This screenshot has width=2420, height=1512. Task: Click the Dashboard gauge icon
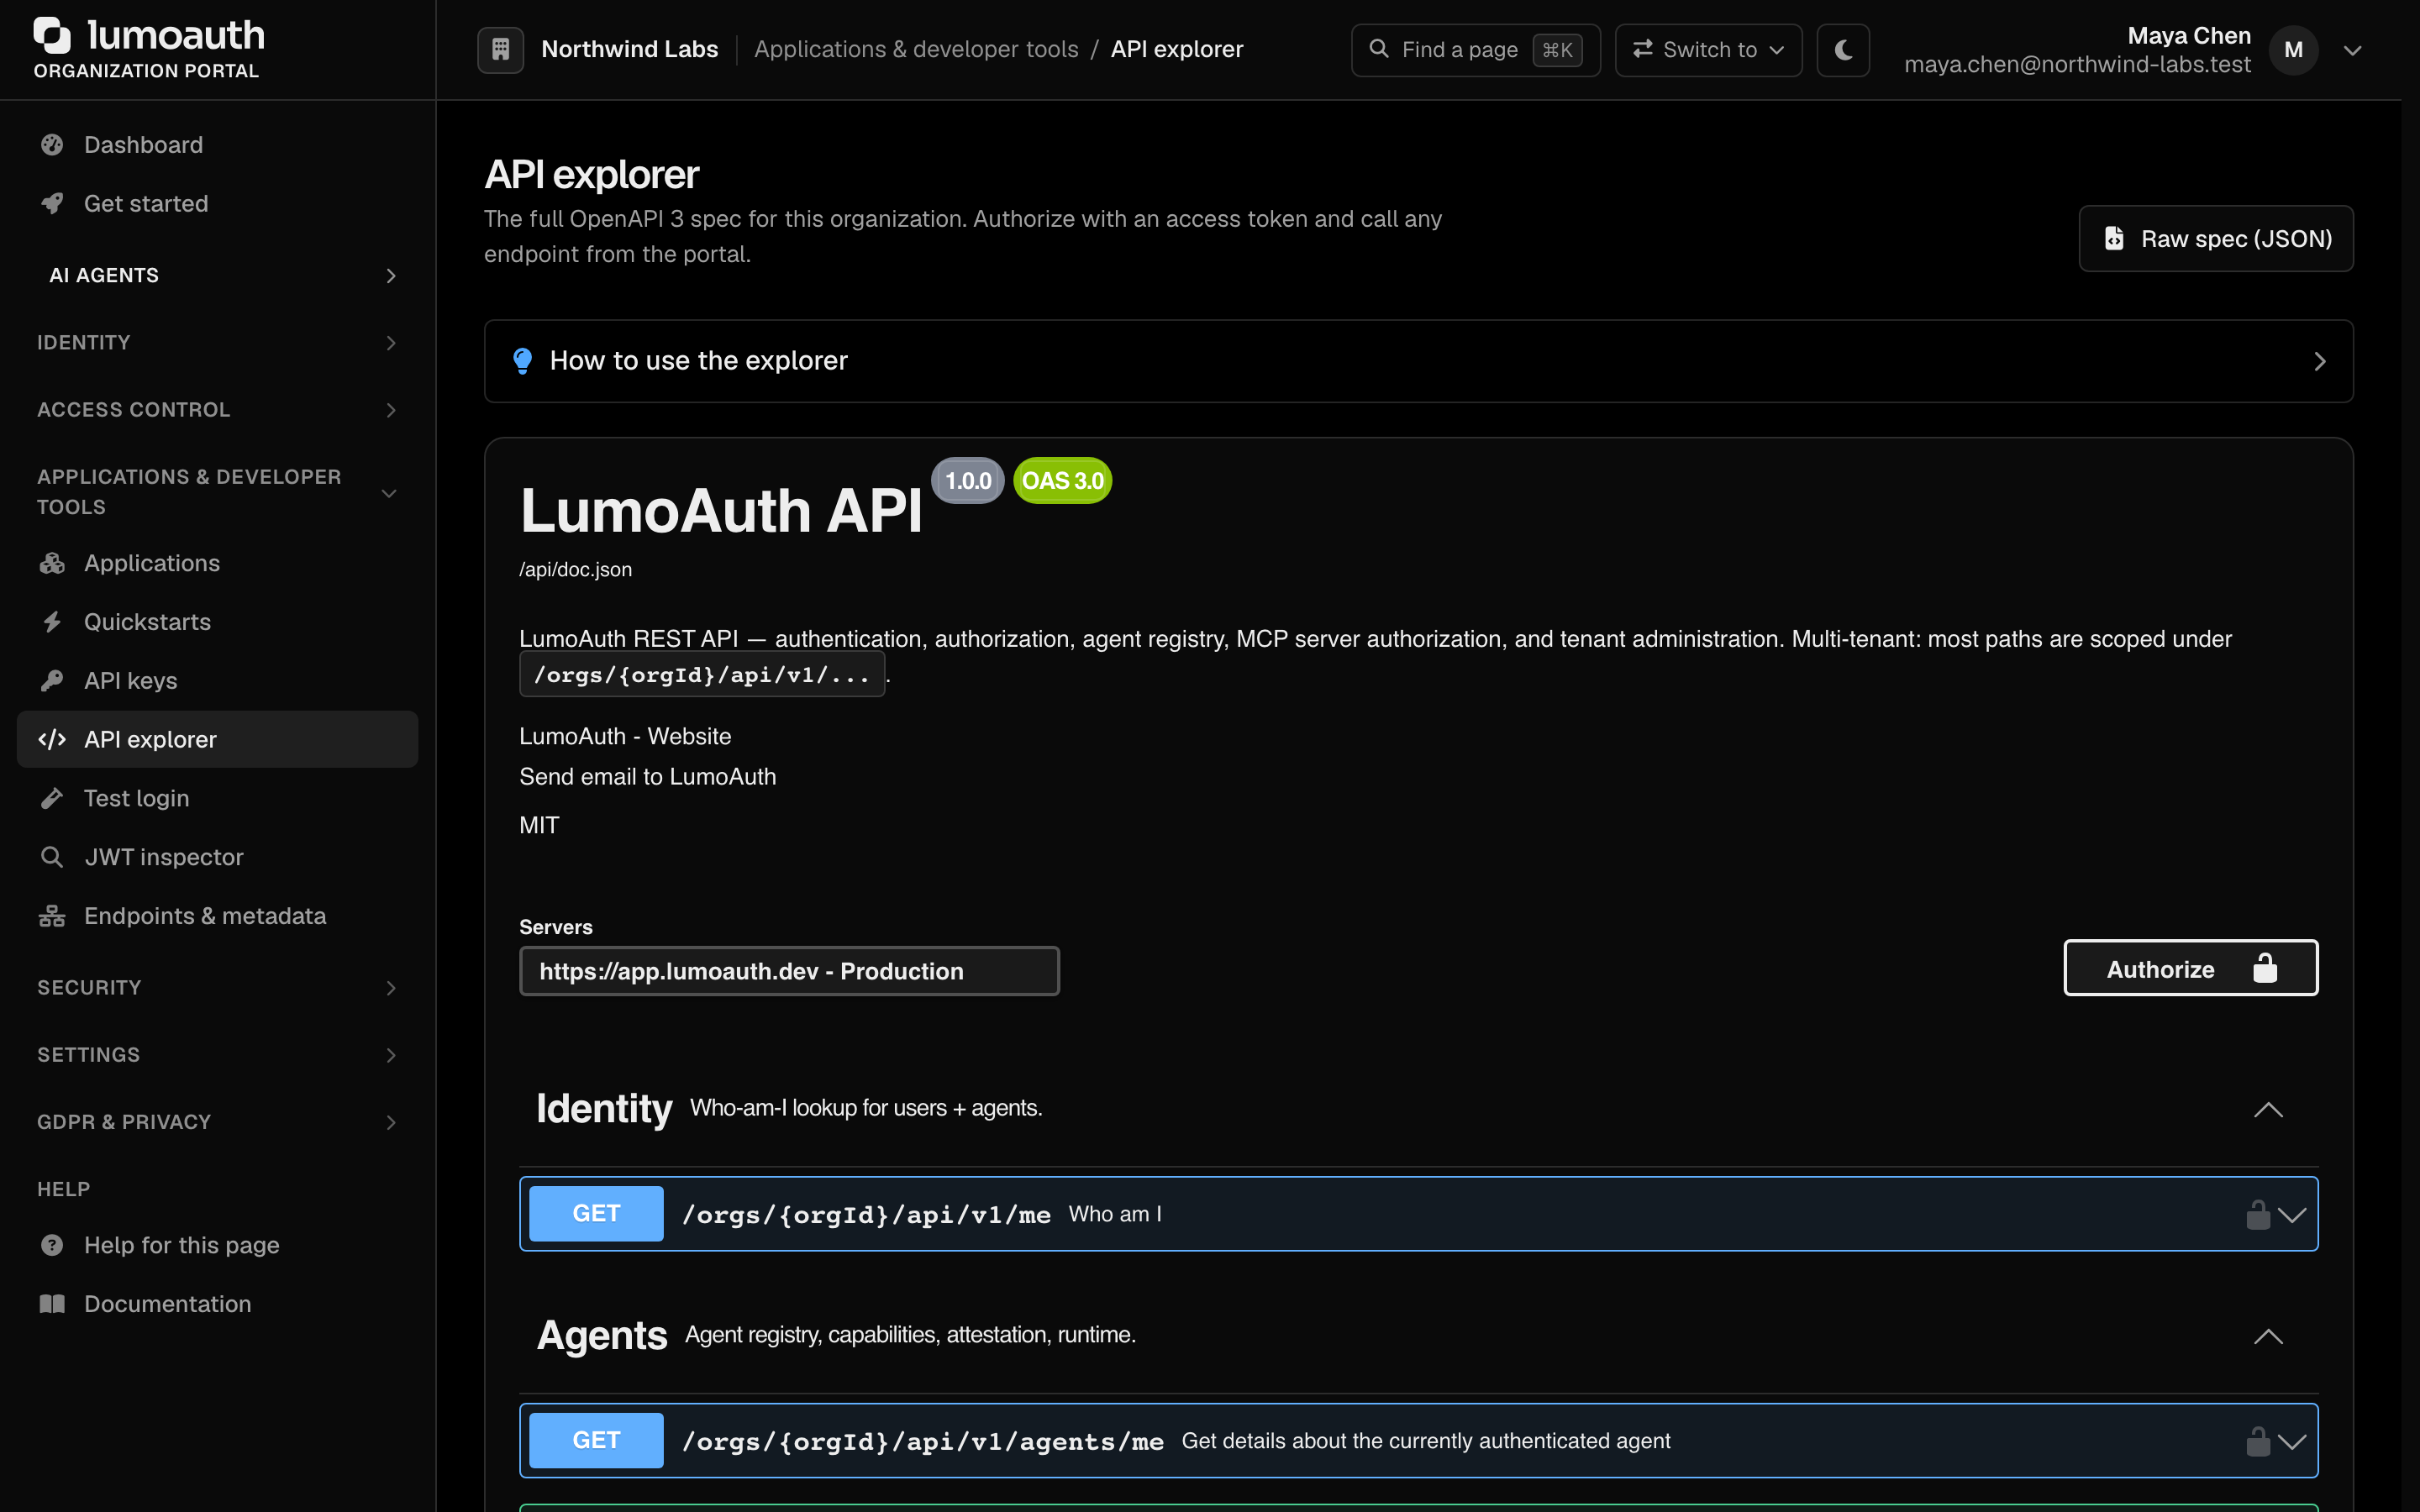click(52, 145)
